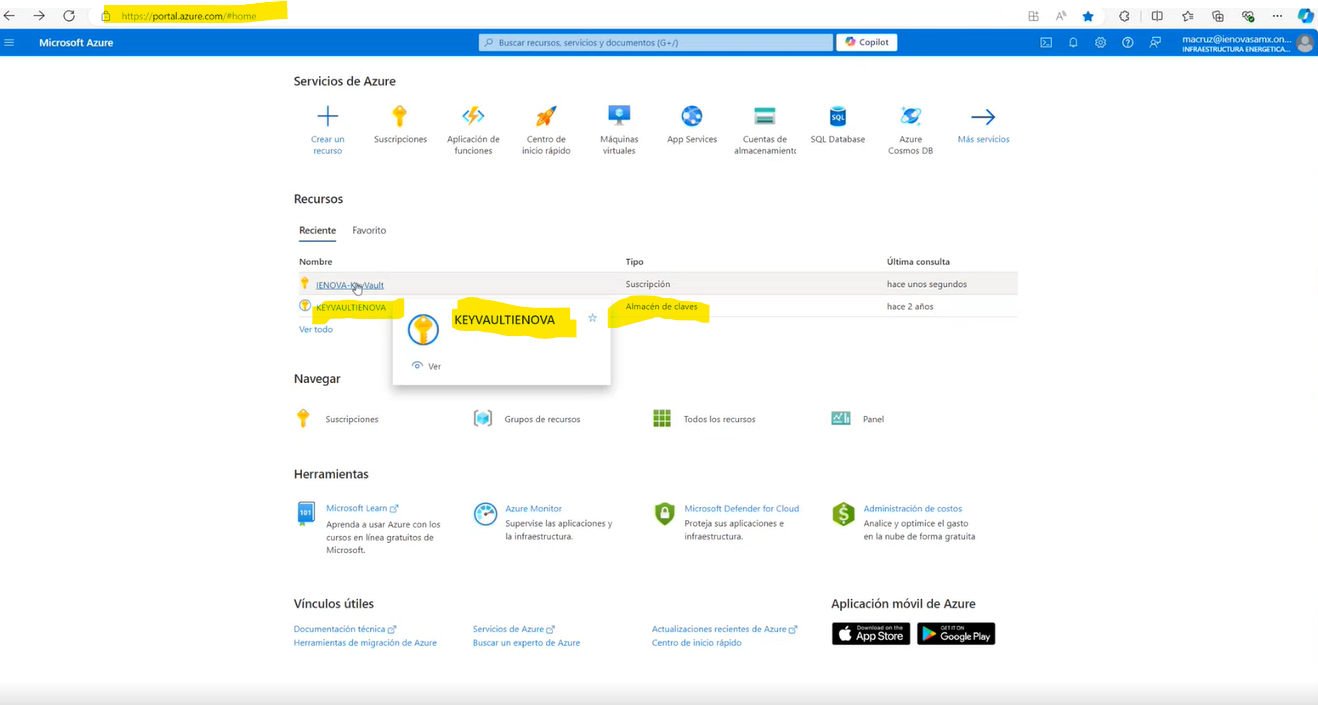This screenshot has height=705, width=1318.
Task: Click the Microsoft Azure home title
Action: pos(76,43)
